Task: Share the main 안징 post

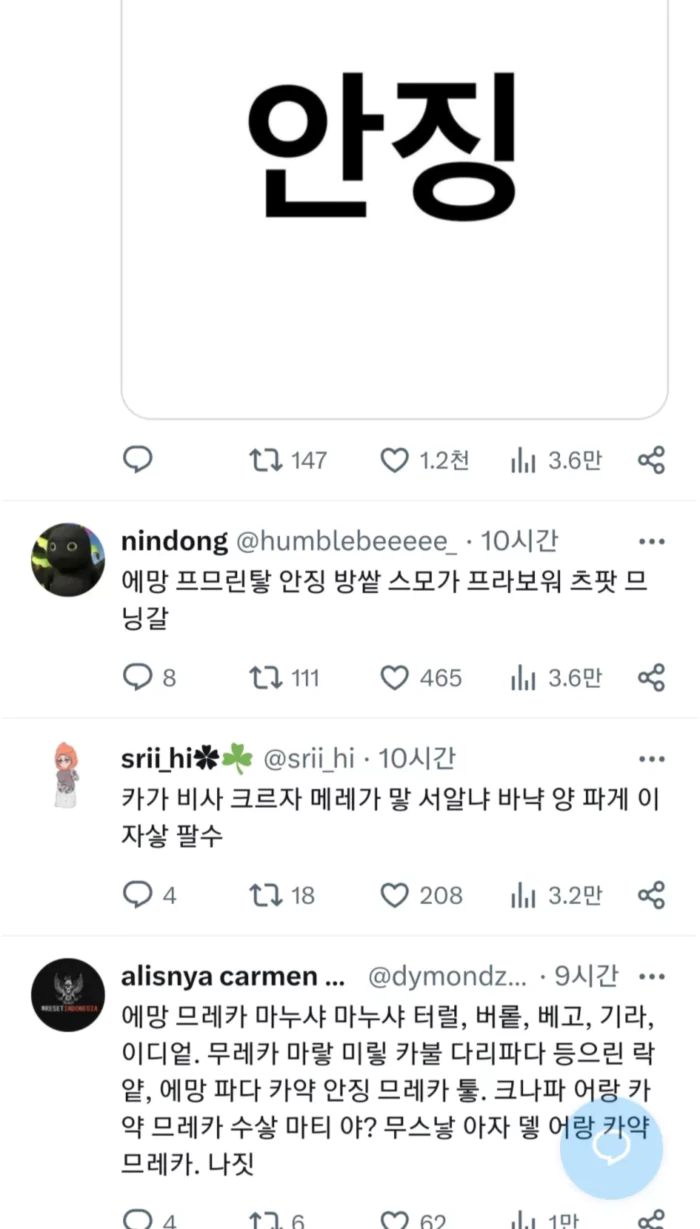Action: pyautogui.click(x=651, y=460)
